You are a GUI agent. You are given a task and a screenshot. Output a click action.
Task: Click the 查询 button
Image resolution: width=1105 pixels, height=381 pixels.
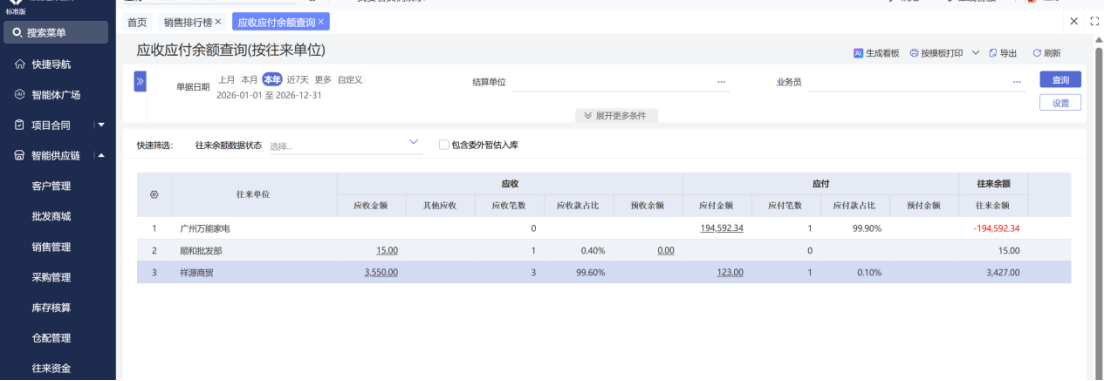[x=1060, y=80]
